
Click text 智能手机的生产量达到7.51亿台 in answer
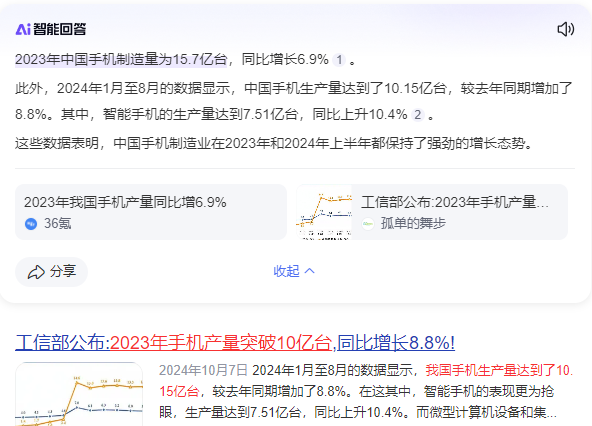(x=200, y=114)
